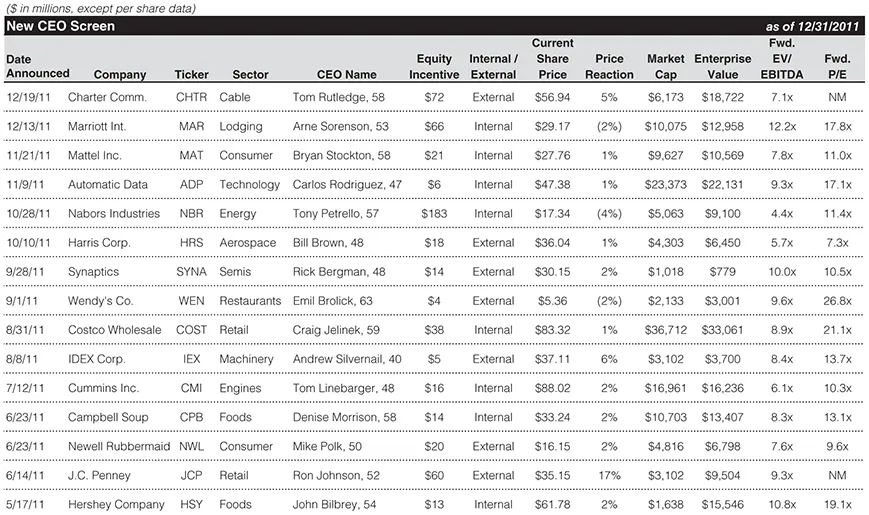
Task: Click the "Company" column header
Action: coord(120,75)
